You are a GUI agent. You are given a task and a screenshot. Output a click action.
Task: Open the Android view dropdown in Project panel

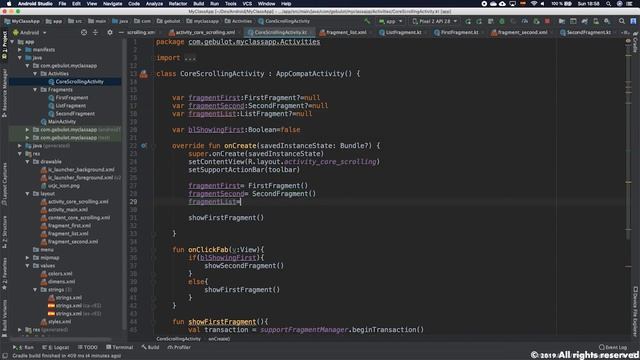click(29, 32)
